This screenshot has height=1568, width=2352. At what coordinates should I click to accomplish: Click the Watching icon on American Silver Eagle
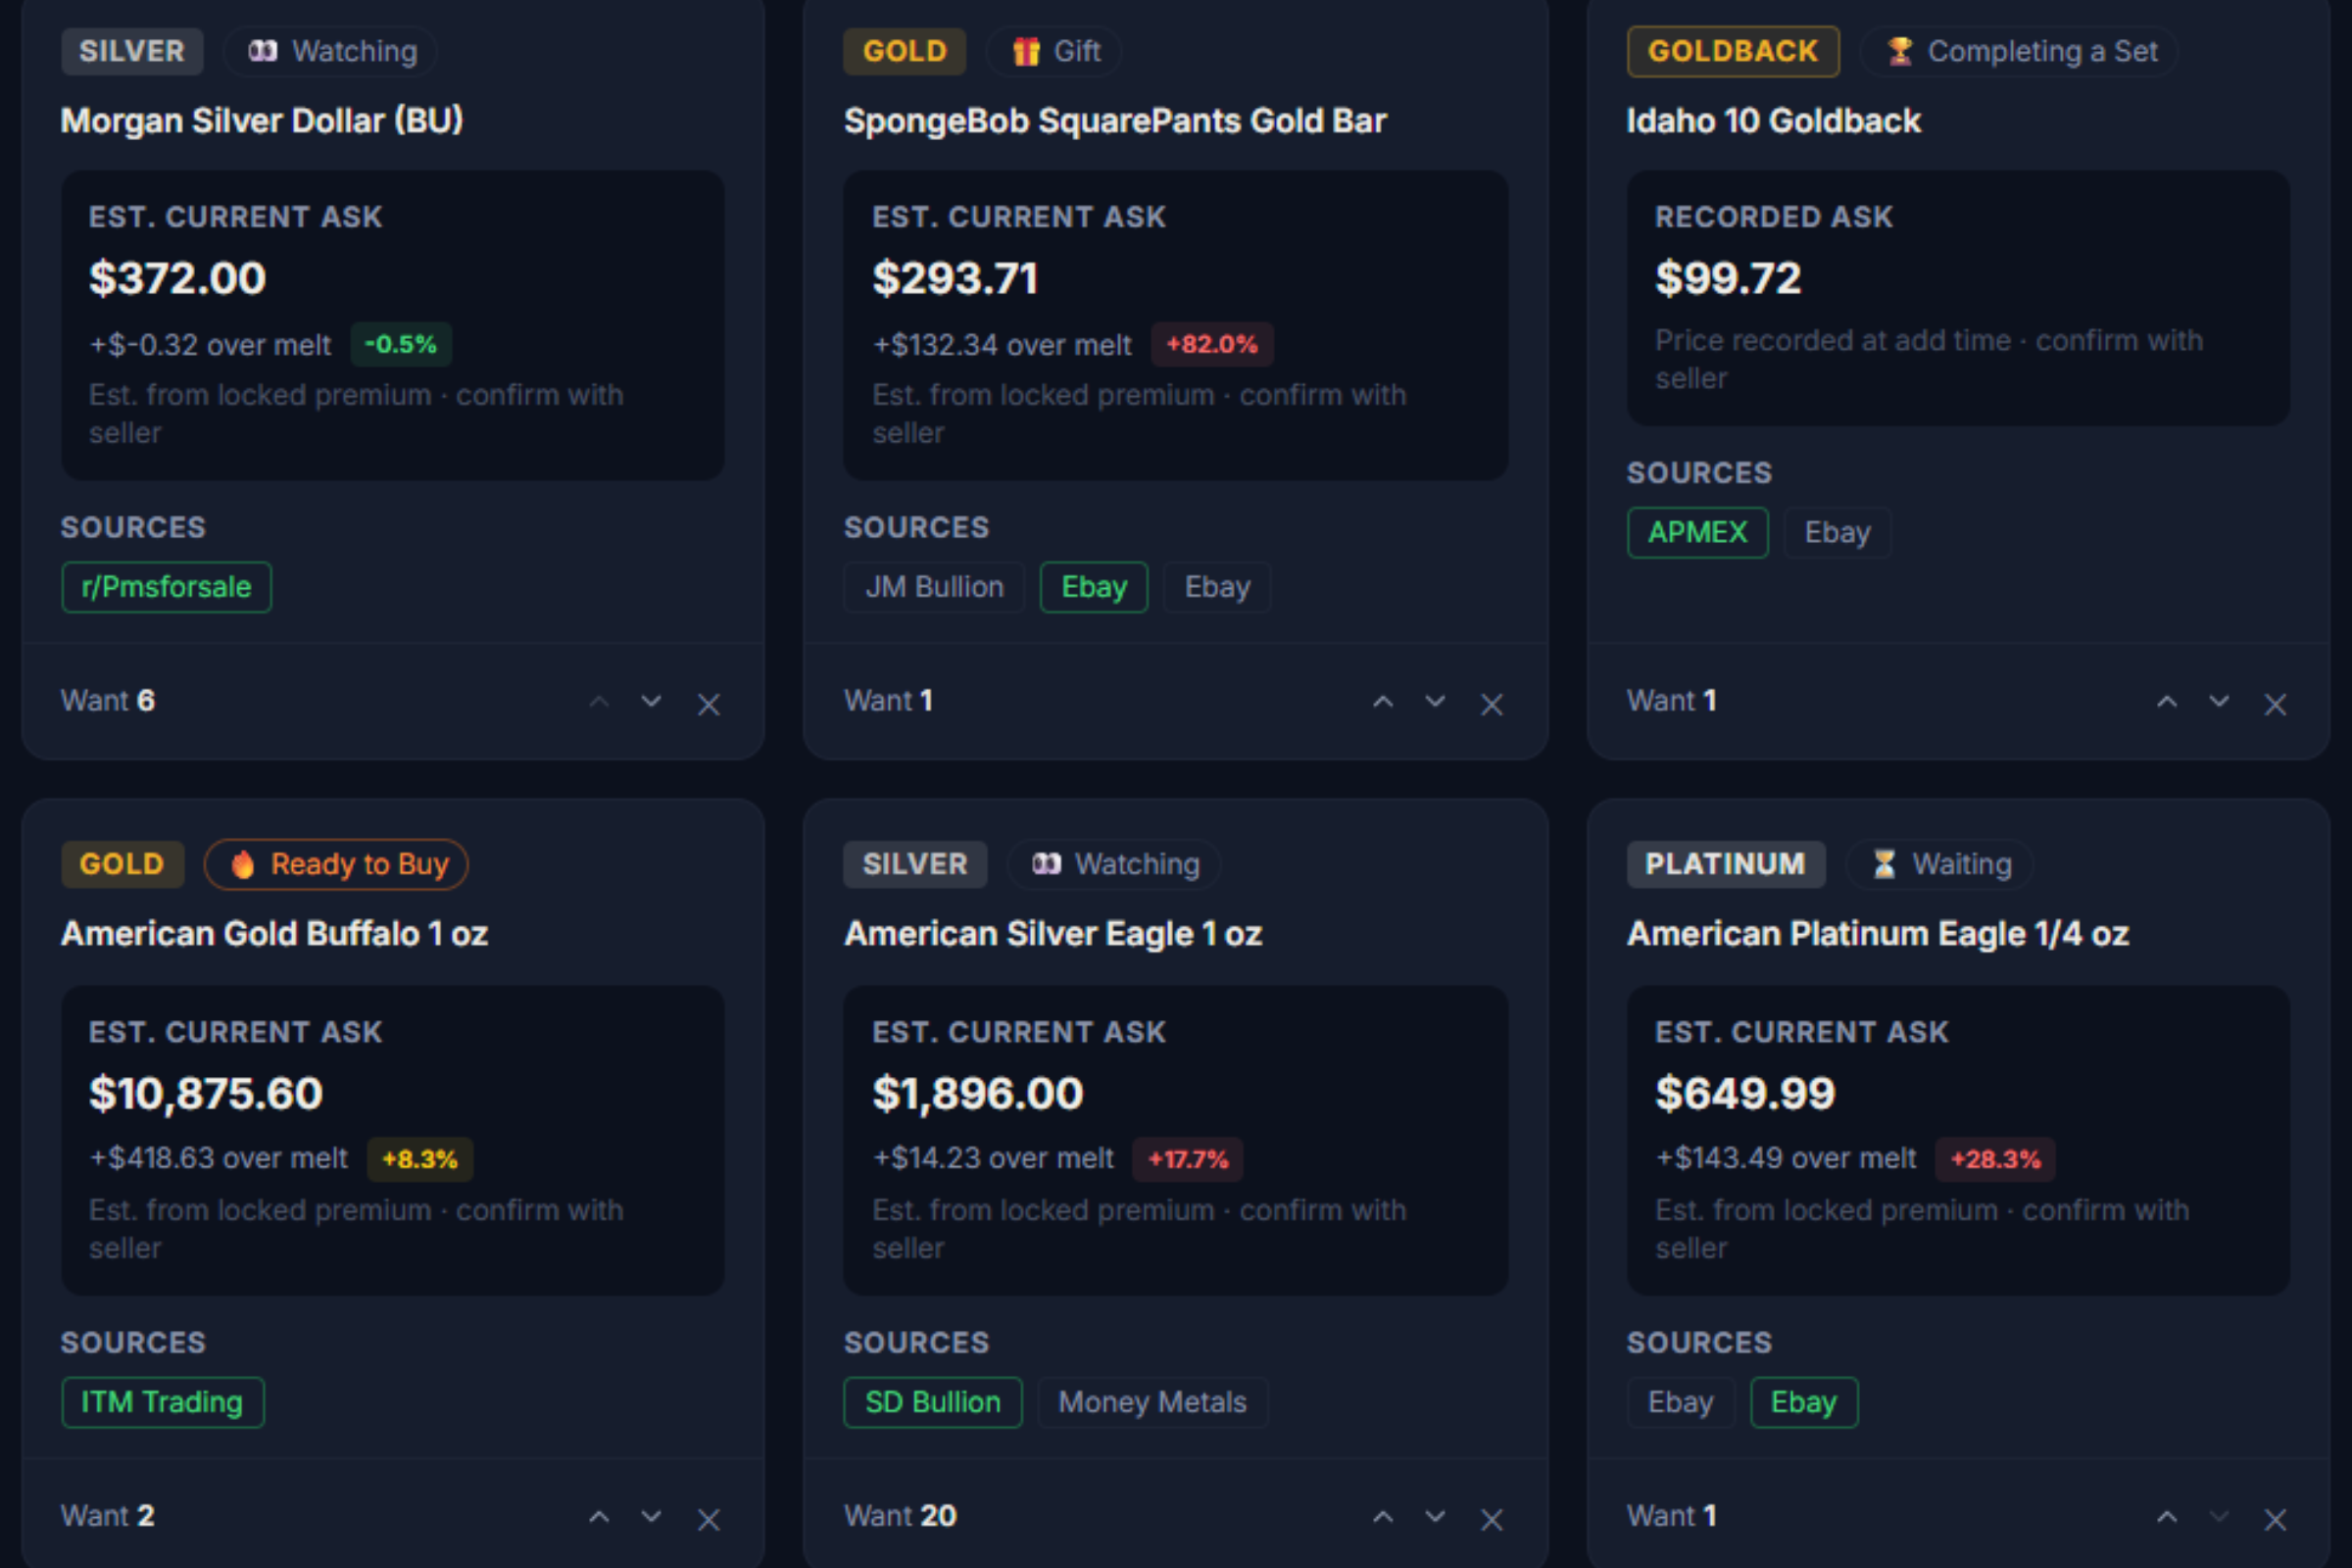(1046, 864)
